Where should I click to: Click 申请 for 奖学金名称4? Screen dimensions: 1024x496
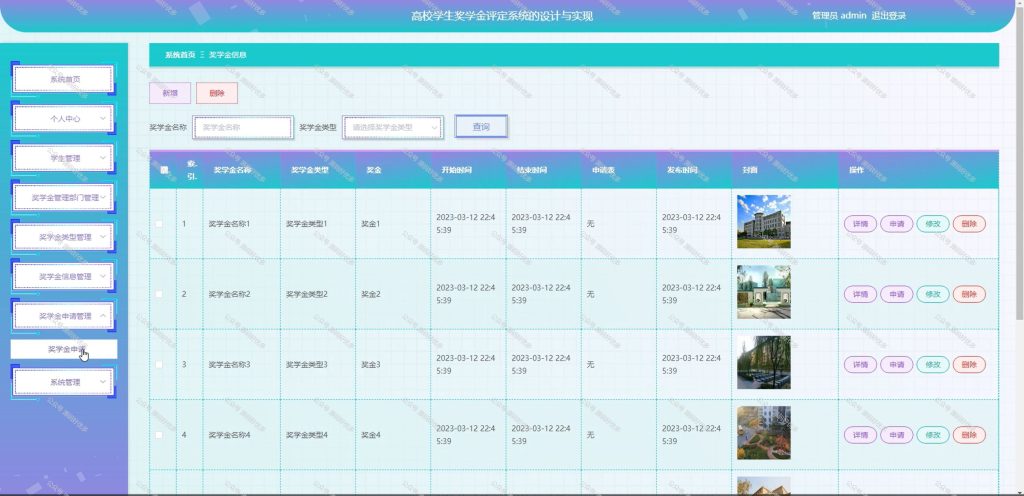pos(897,435)
